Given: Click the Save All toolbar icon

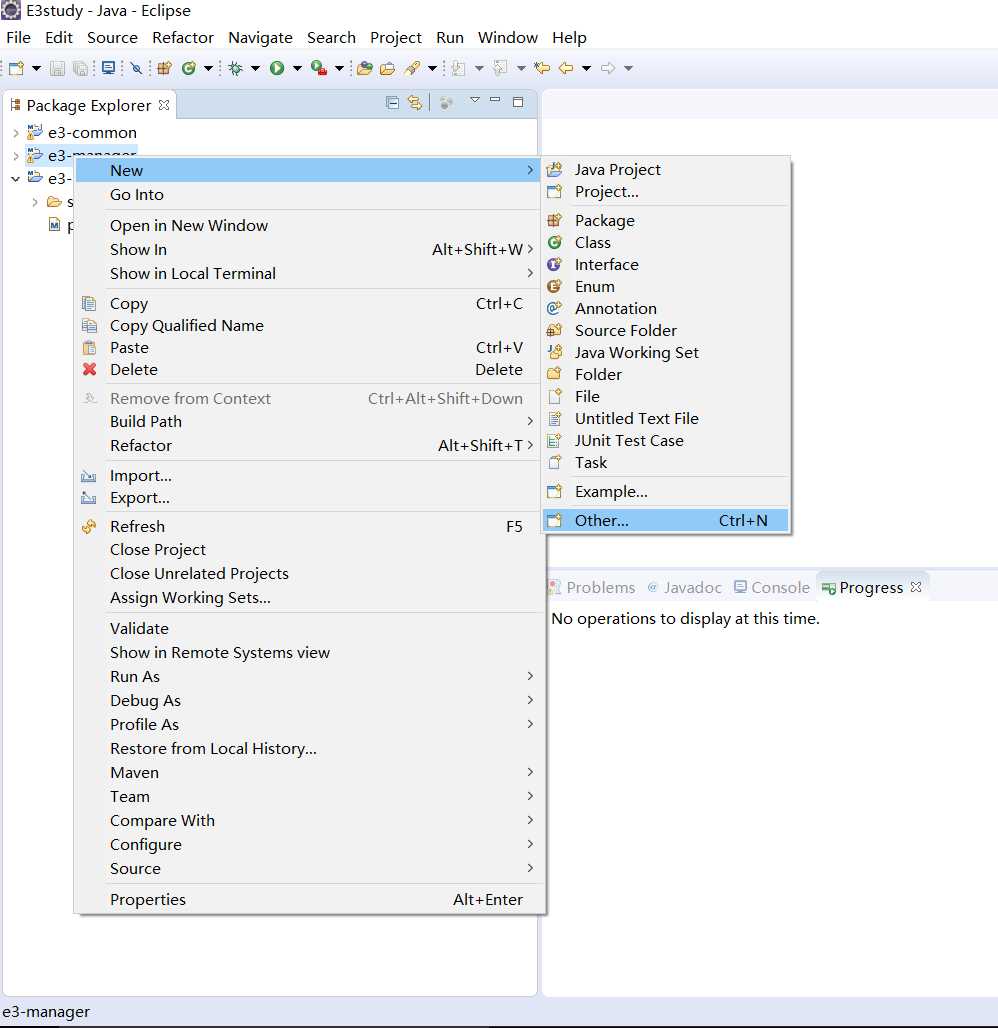Looking at the screenshot, I should 80,68.
